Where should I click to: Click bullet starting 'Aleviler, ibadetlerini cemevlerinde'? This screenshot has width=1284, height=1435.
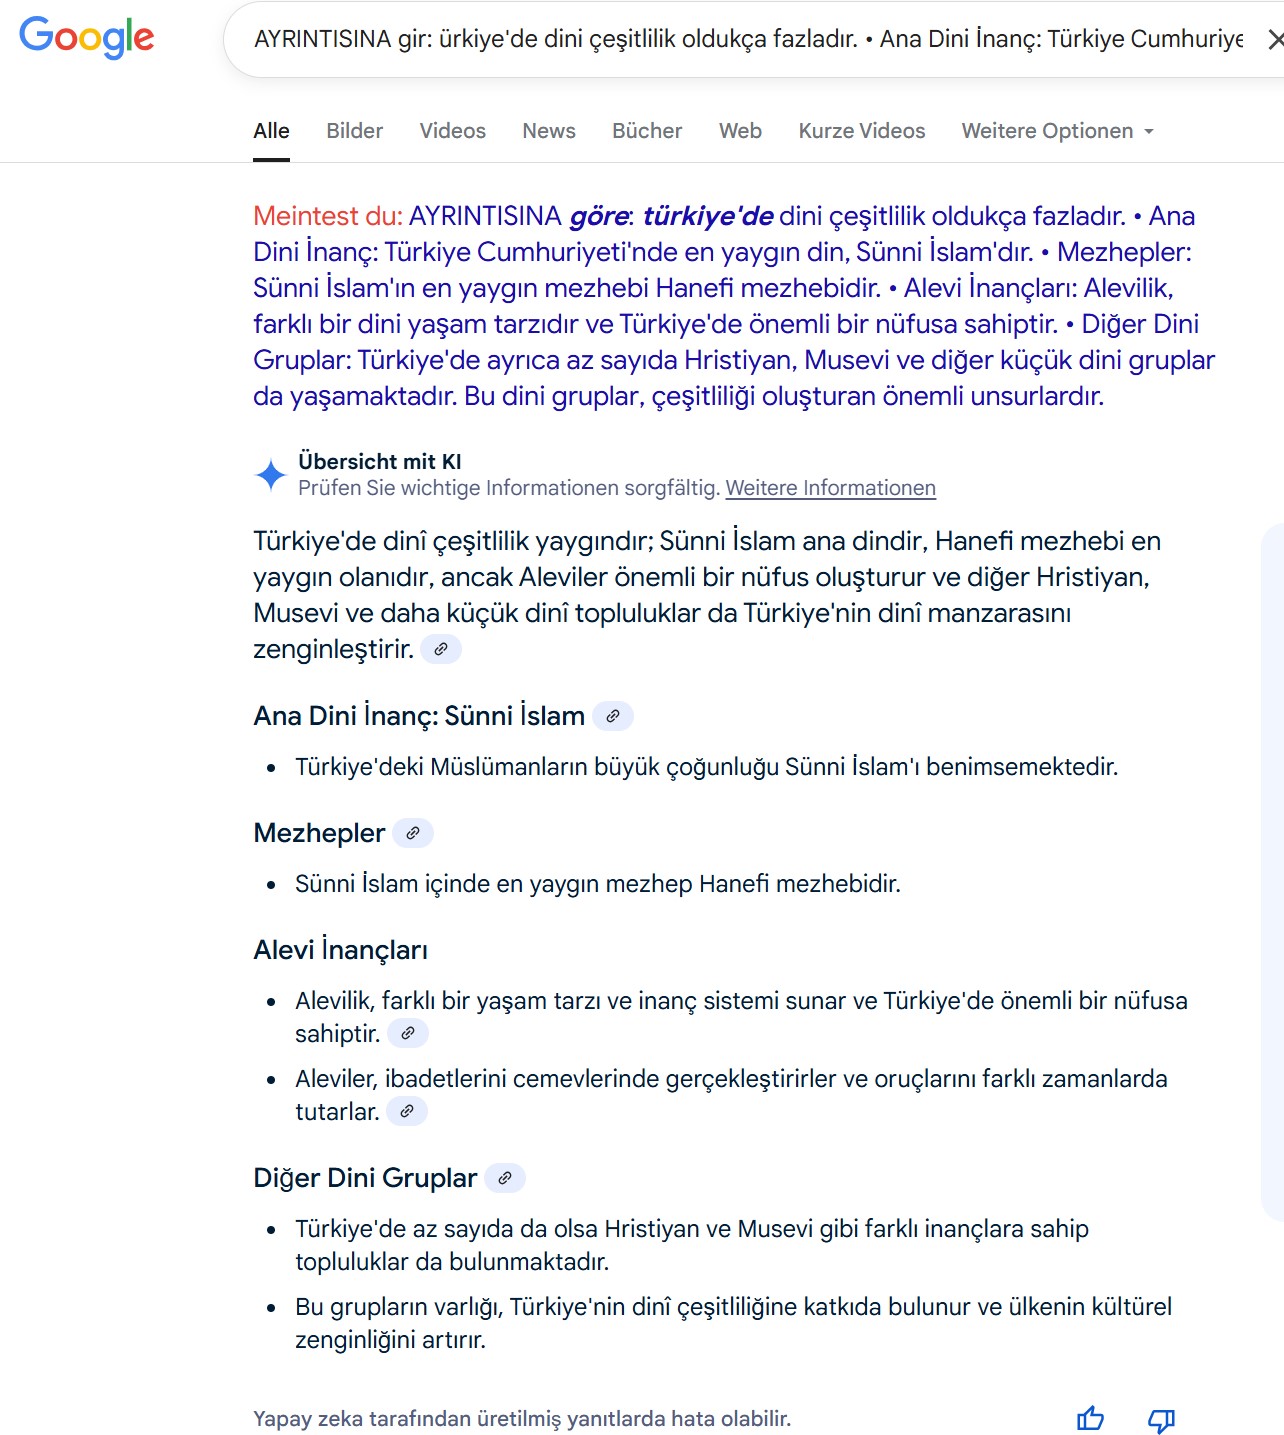point(731,1095)
